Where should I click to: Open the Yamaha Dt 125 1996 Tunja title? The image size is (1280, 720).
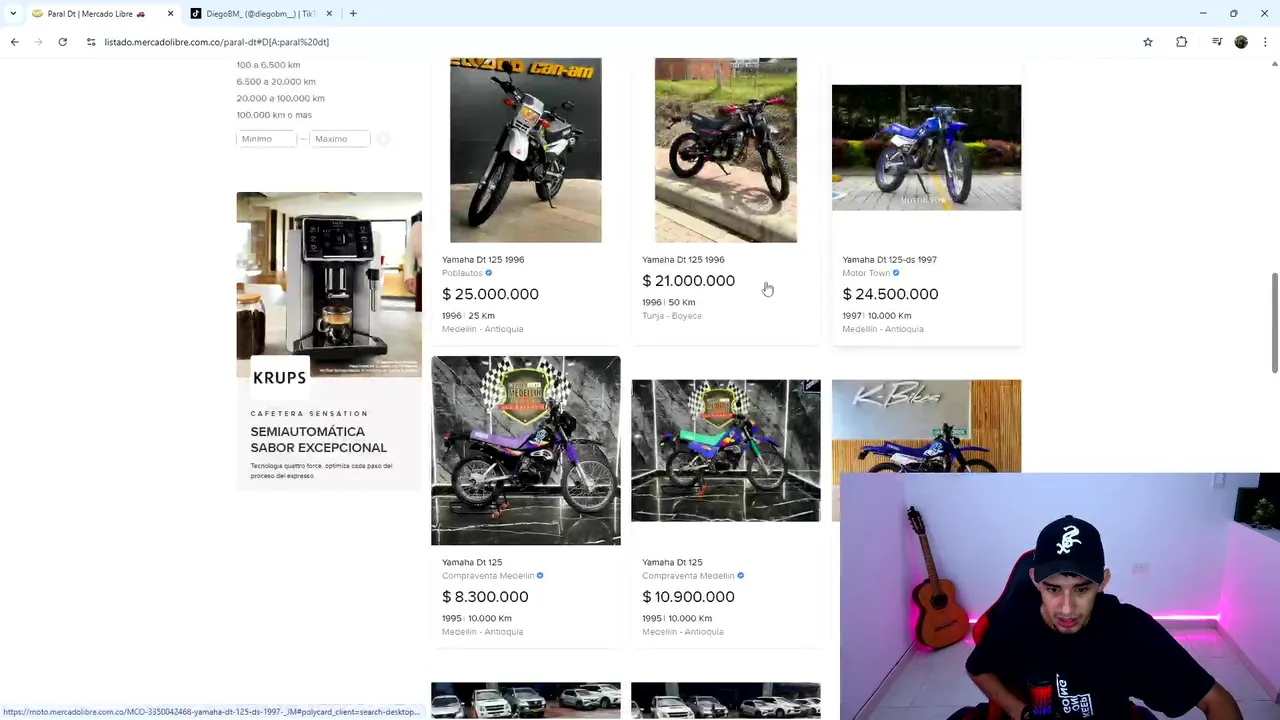pyautogui.click(x=683, y=260)
